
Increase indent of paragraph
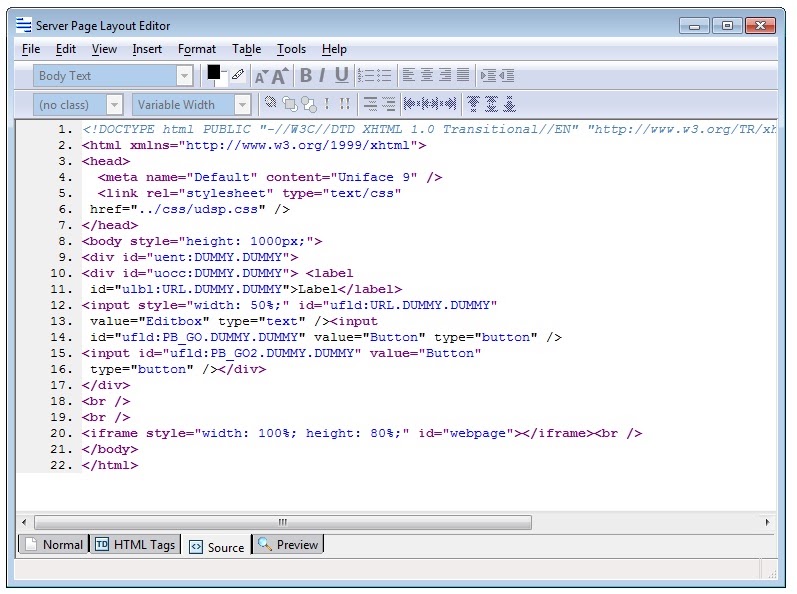(488, 76)
